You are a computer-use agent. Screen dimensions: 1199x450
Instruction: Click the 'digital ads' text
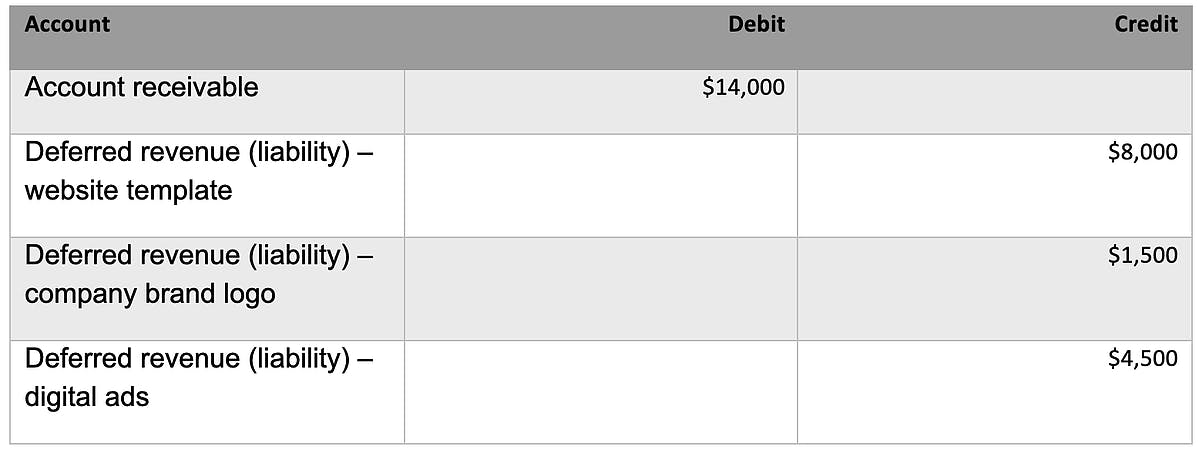pyautogui.click(x=86, y=397)
